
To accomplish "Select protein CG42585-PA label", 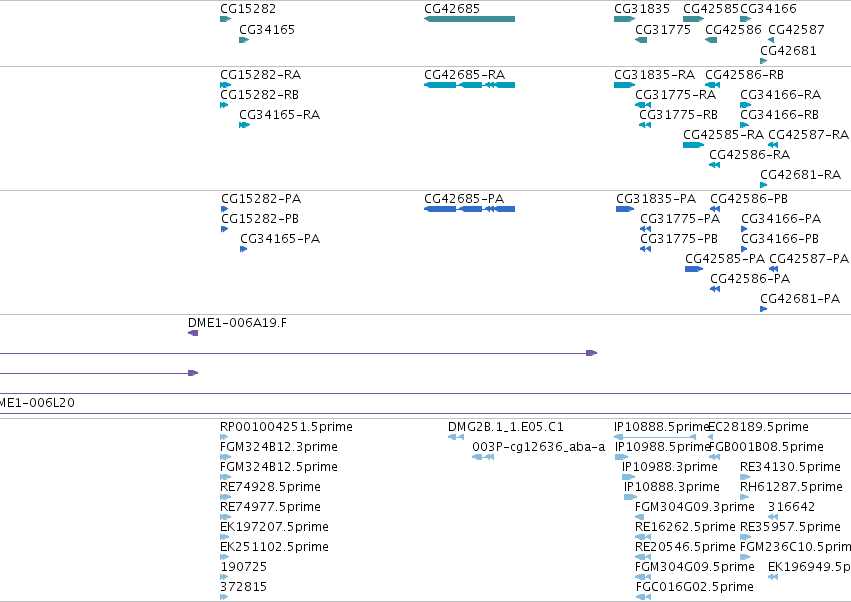I will 725,258.
